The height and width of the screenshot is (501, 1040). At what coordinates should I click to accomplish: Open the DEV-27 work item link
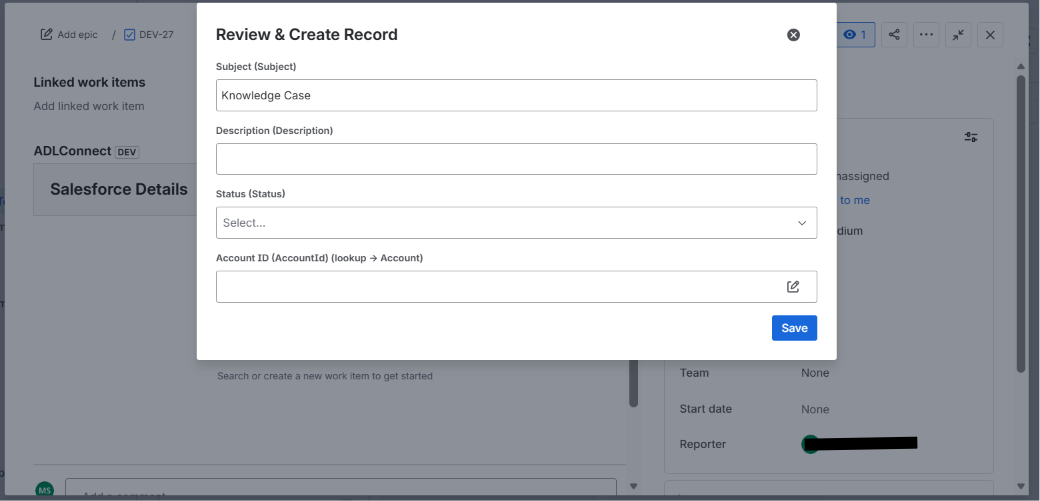[149, 35]
